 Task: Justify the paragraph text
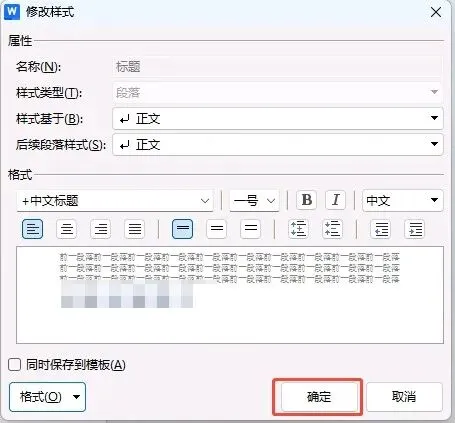click(x=135, y=229)
